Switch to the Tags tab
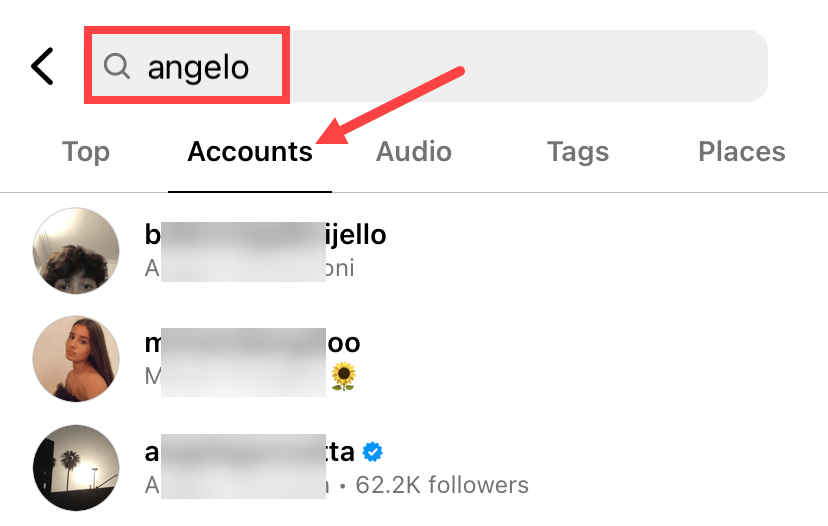The width and height of the screenshot is (828, 526). click(578, 152)
